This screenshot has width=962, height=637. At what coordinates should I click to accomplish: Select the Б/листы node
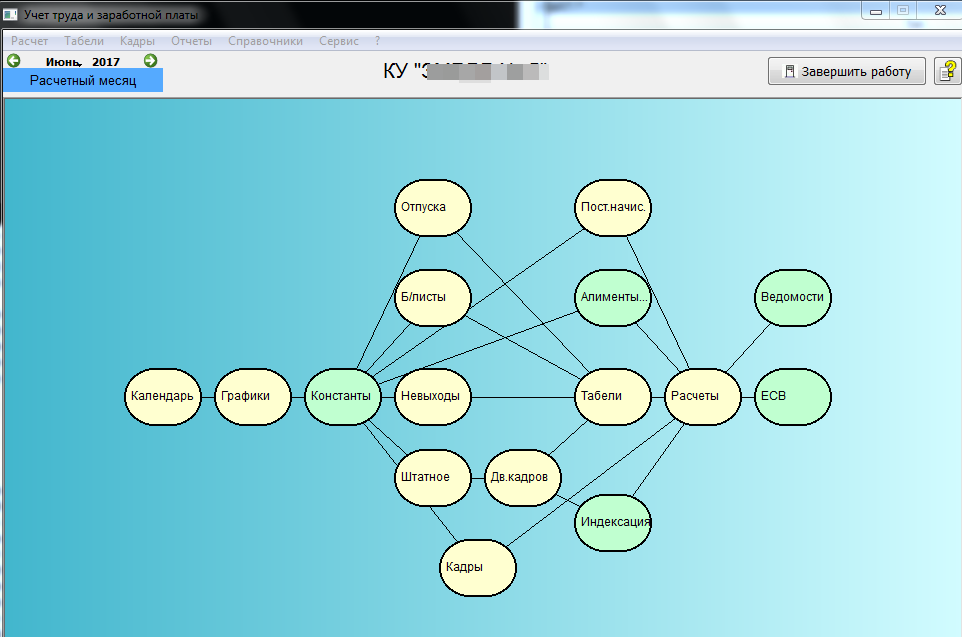[432, 297]
